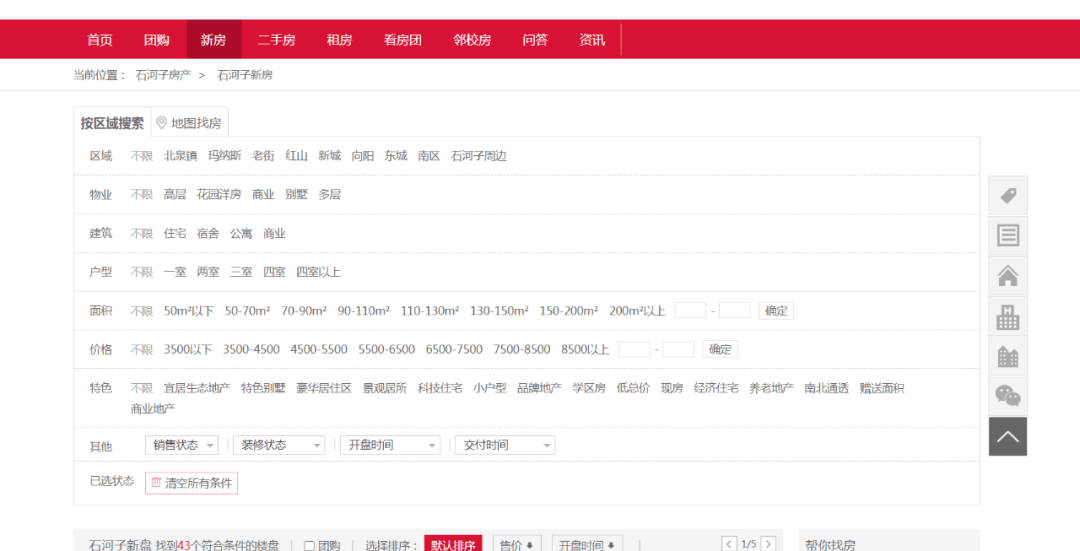
Task: Select 默认排序 sort button
Action: (453, 545)
